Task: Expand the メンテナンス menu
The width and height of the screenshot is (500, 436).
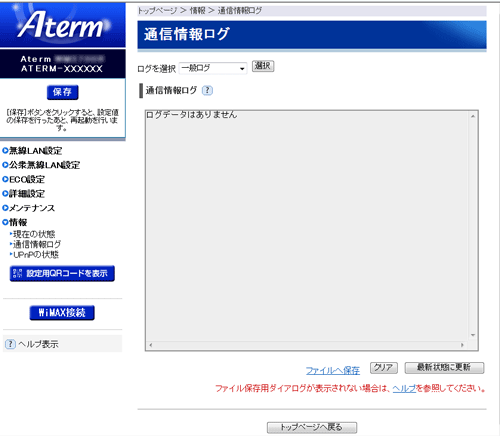Action: (29, 208)
